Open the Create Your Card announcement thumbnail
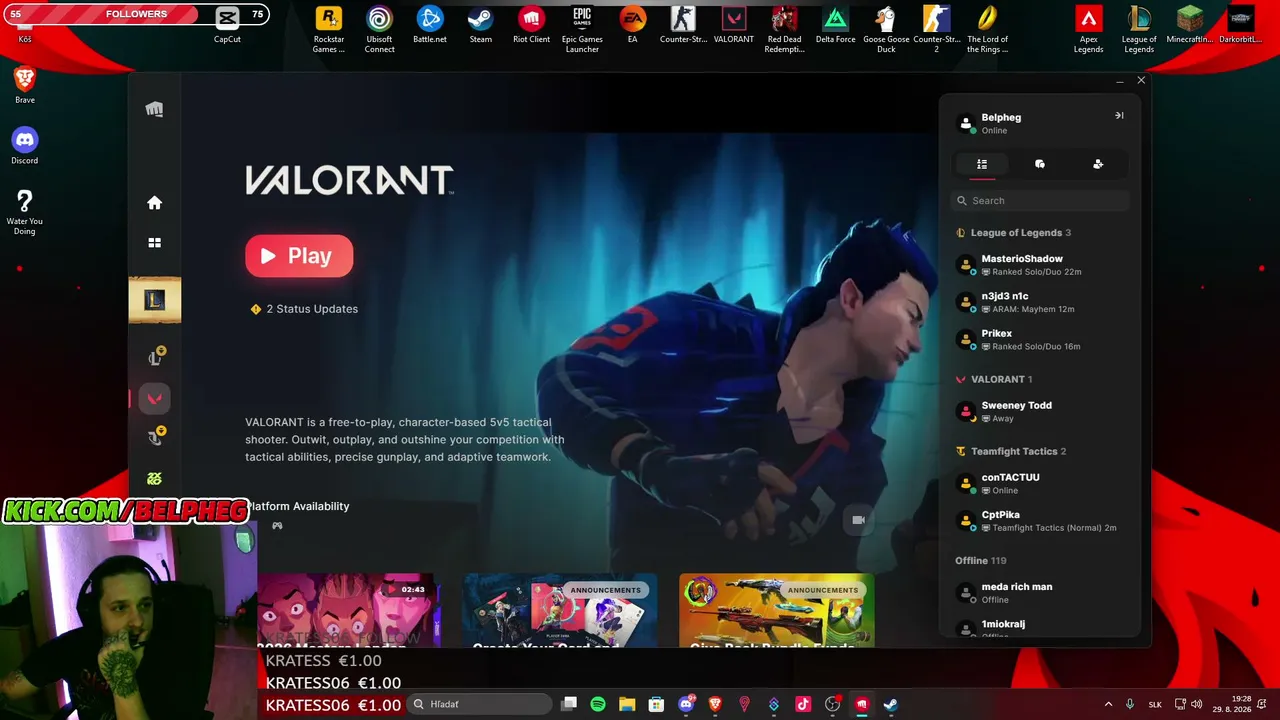This screenshot has height=720, width=1280. pyautogui.click(x=560, y=610)
